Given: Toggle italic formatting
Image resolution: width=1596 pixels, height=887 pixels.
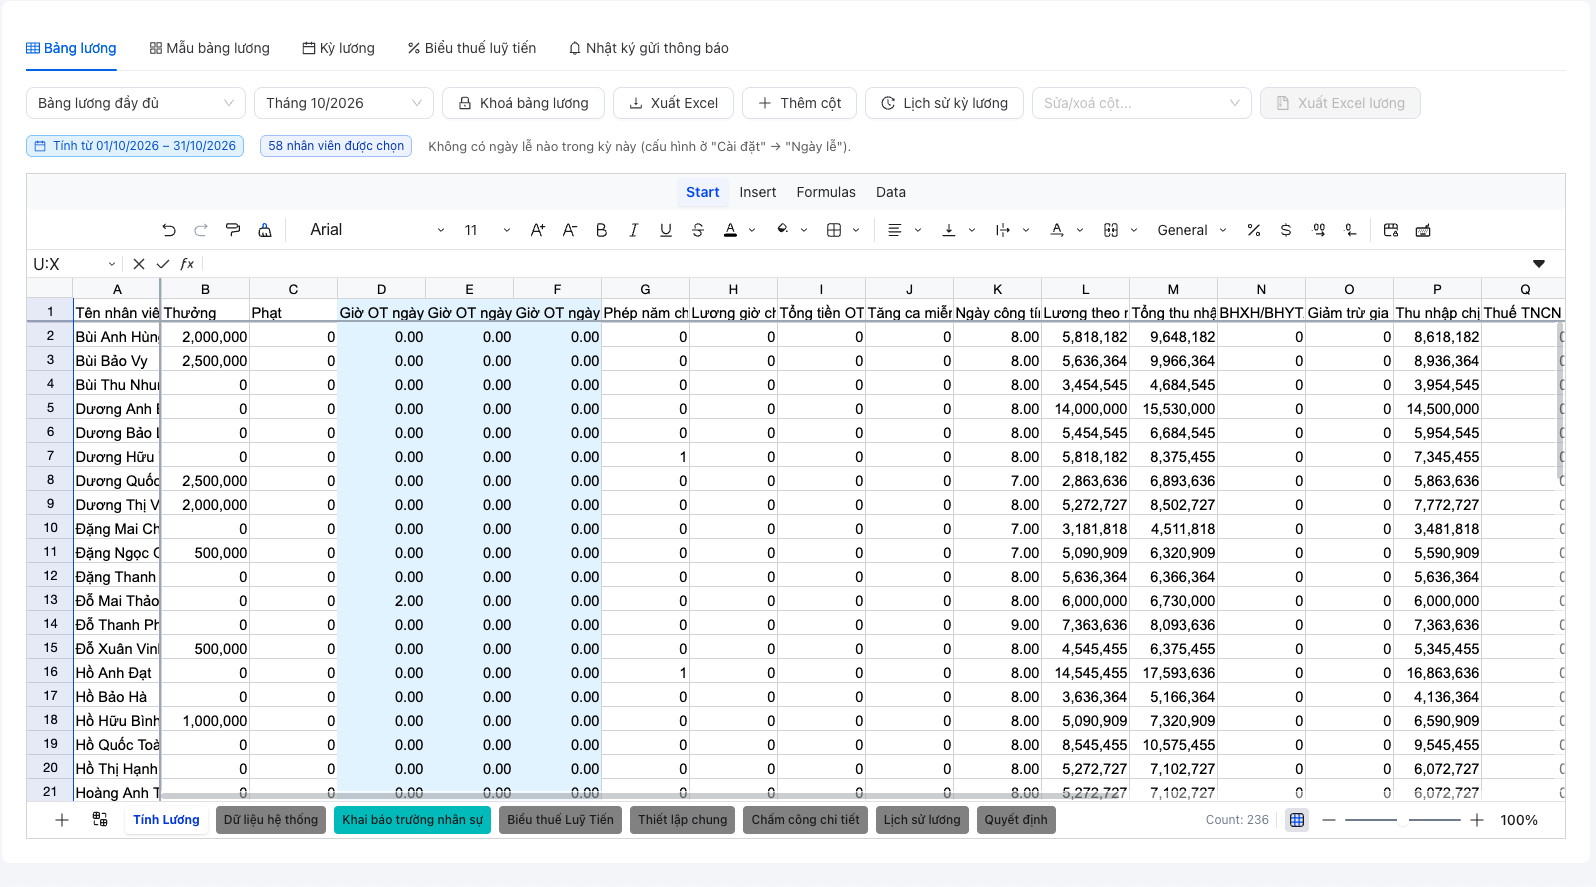Looking at the screenshot, I should pos(634,230).
